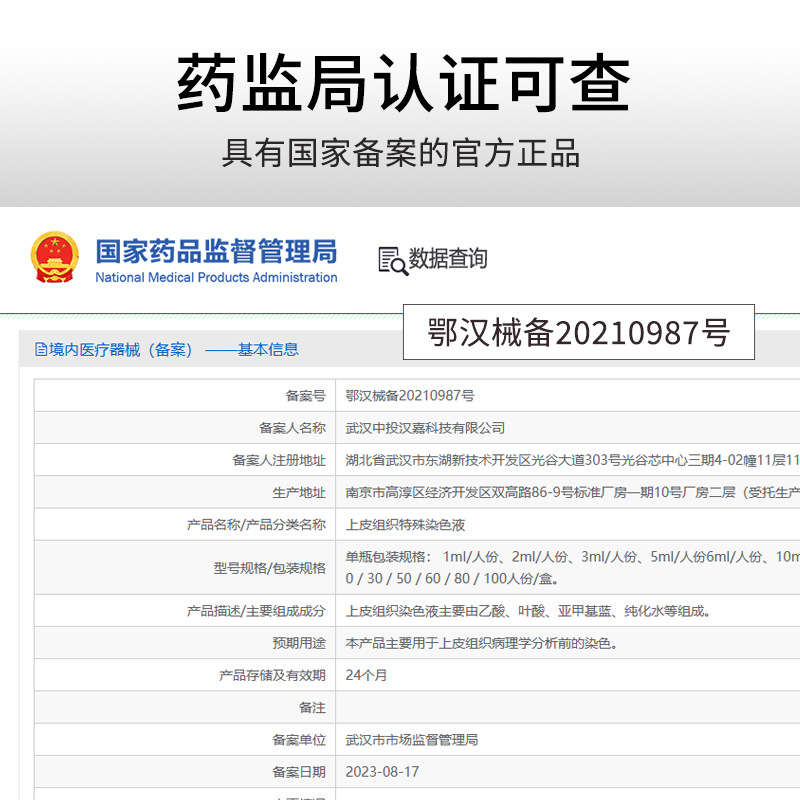Click the 备案人名称 label
Image resolution: width=800 pixels, height=800 pixels.
coord(292,428)
